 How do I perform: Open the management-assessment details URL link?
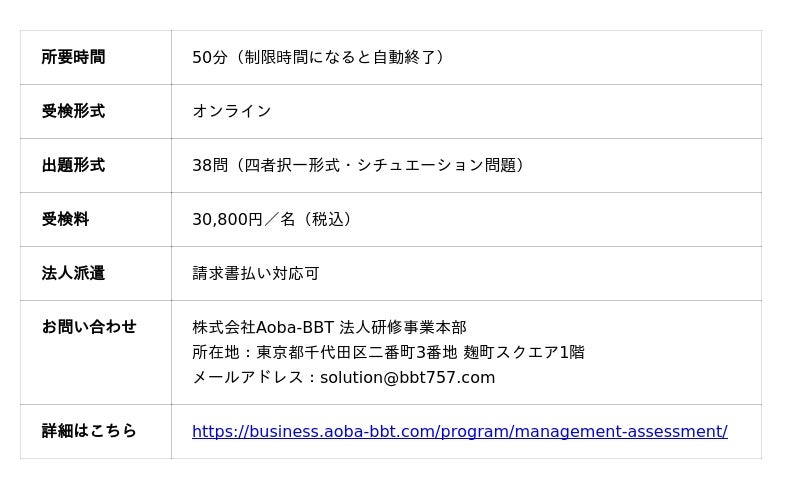pyautogui.click(x=460, y=431)
